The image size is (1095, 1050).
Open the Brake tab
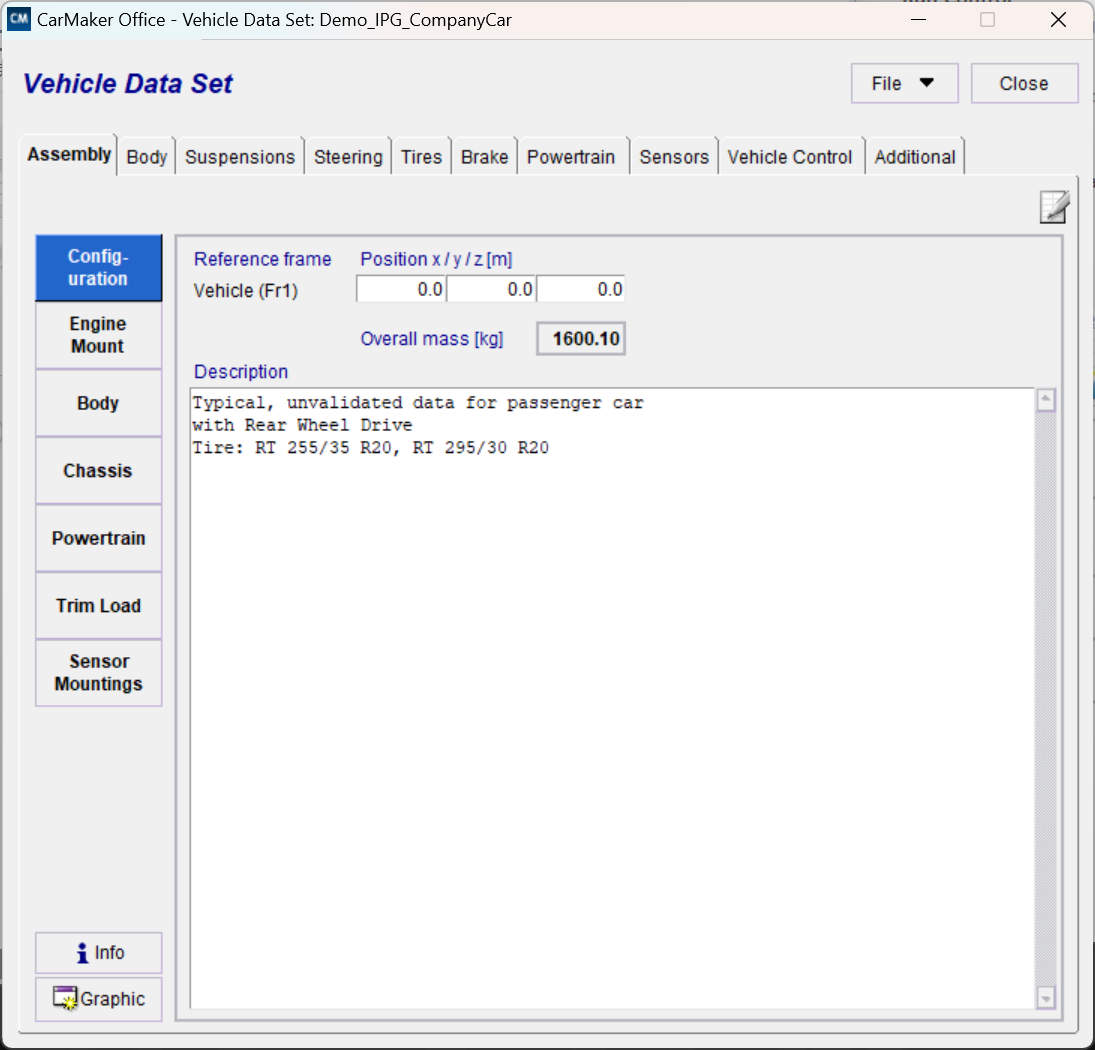point(484,157)
